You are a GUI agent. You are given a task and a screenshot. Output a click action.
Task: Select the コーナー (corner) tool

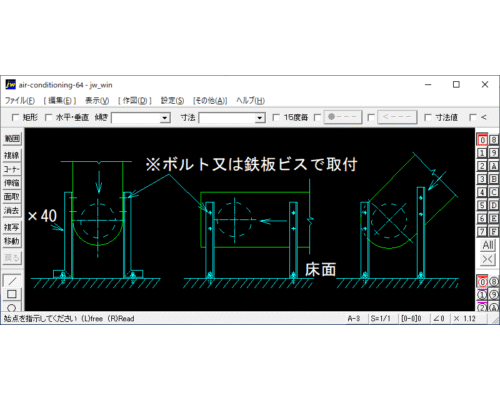coord(12,169)
